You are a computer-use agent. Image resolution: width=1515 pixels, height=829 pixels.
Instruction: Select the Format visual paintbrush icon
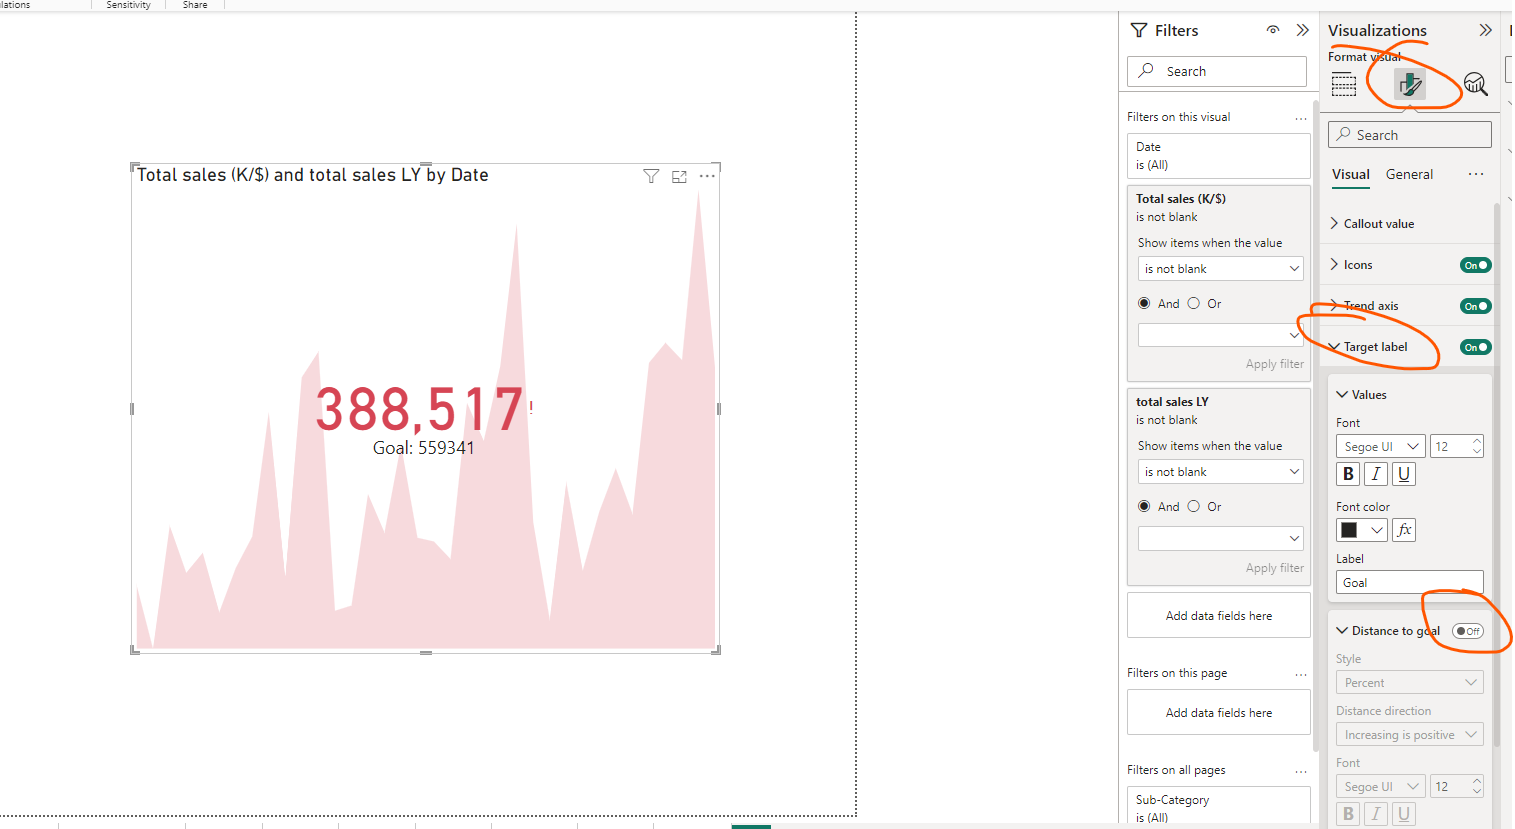(1410, 85)
